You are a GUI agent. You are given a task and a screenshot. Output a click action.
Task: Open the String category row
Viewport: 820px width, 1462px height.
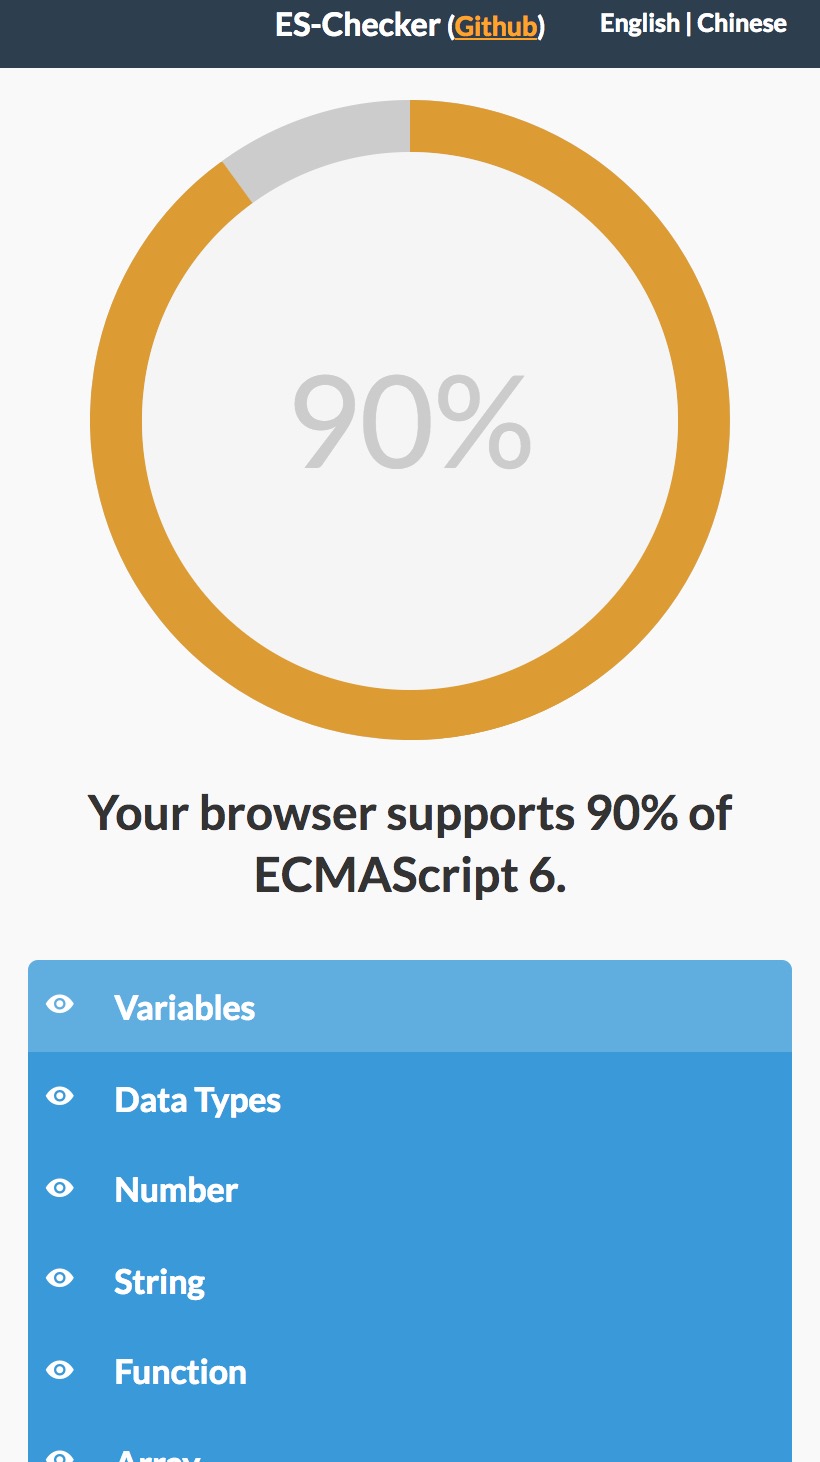(160, 1282)
